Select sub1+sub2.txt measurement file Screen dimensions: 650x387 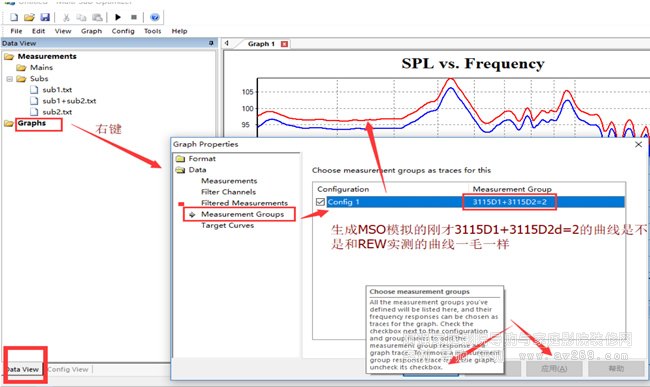pos(69,101)
